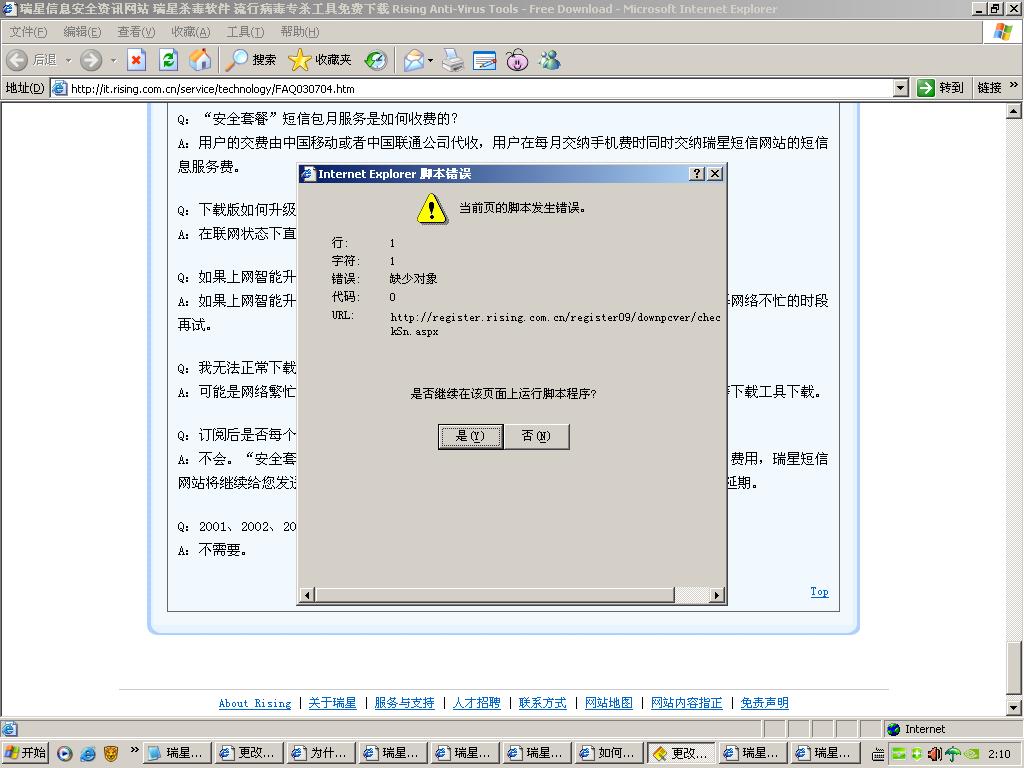
Task: Close the script error dialog
Action: 716,174
